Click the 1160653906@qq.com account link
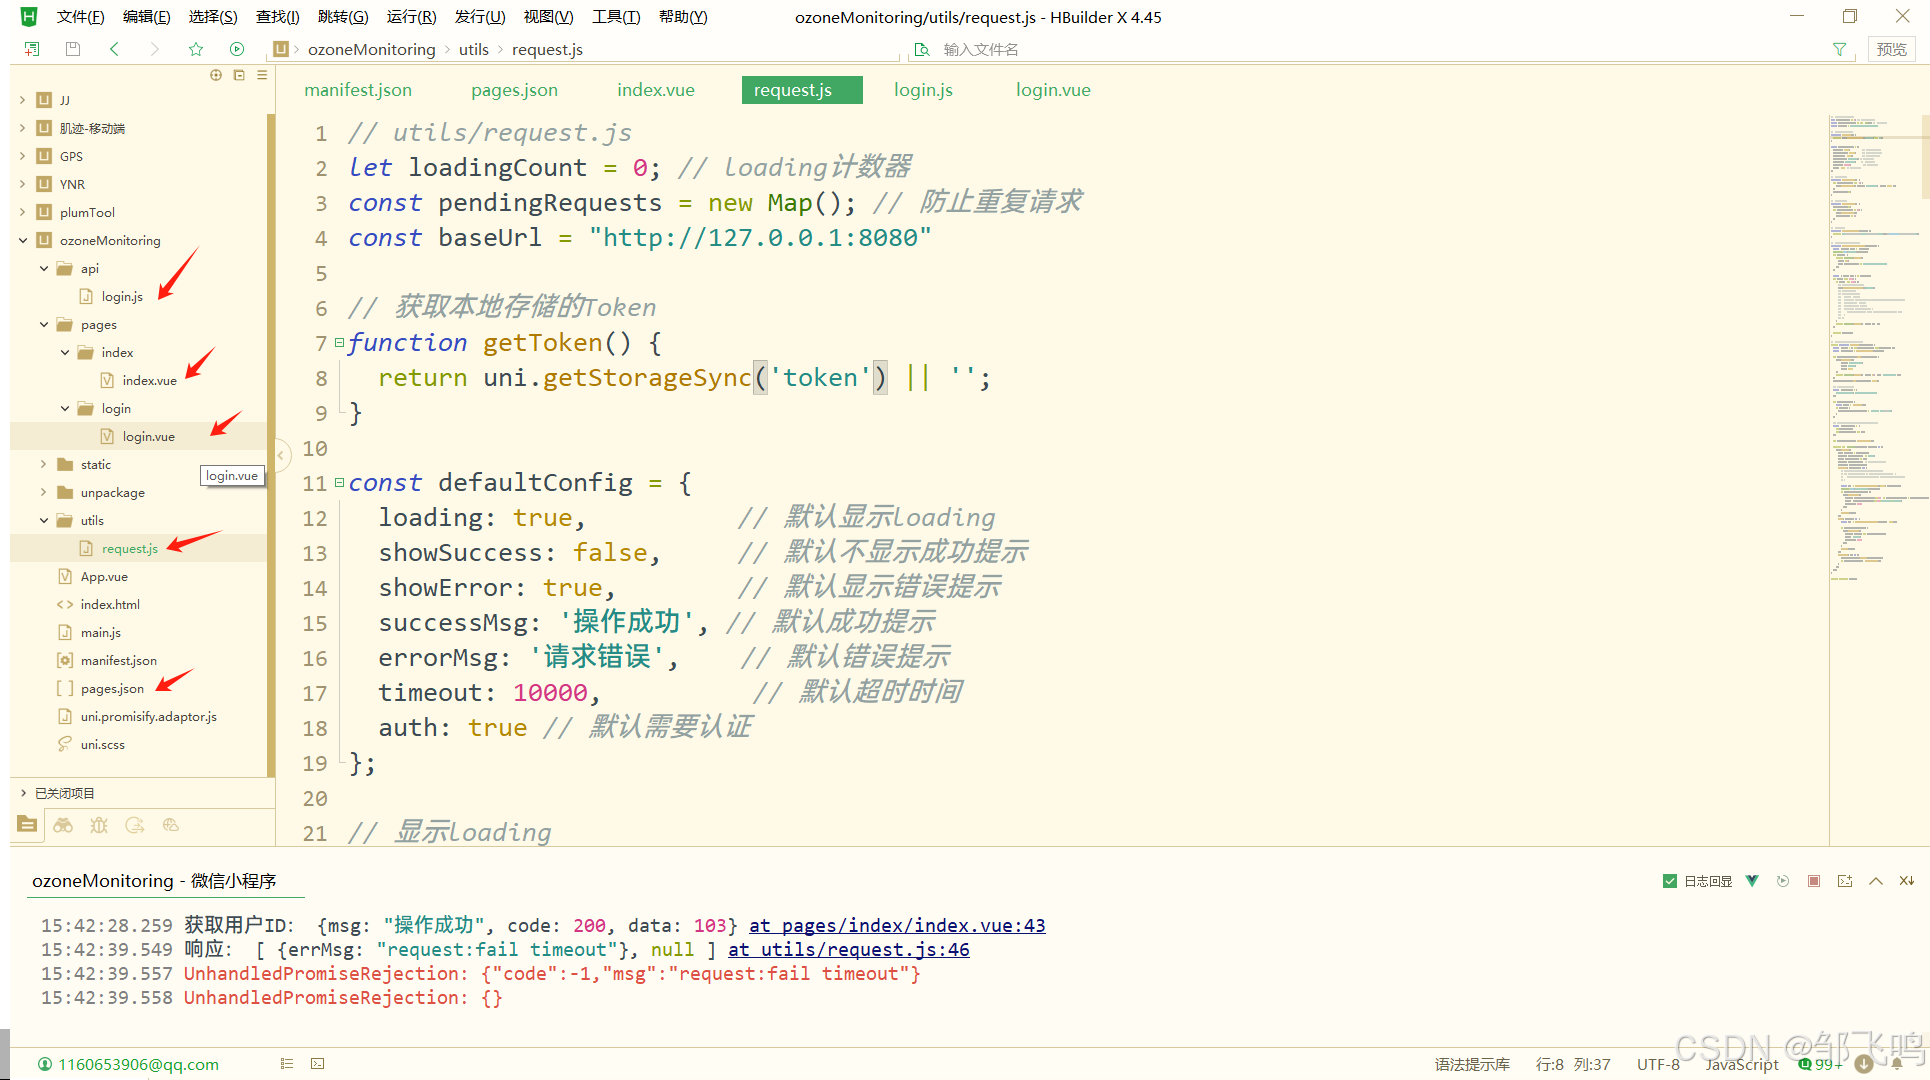The height and width of the screenshot is (1080, 1930). (x=138, y=1064)
